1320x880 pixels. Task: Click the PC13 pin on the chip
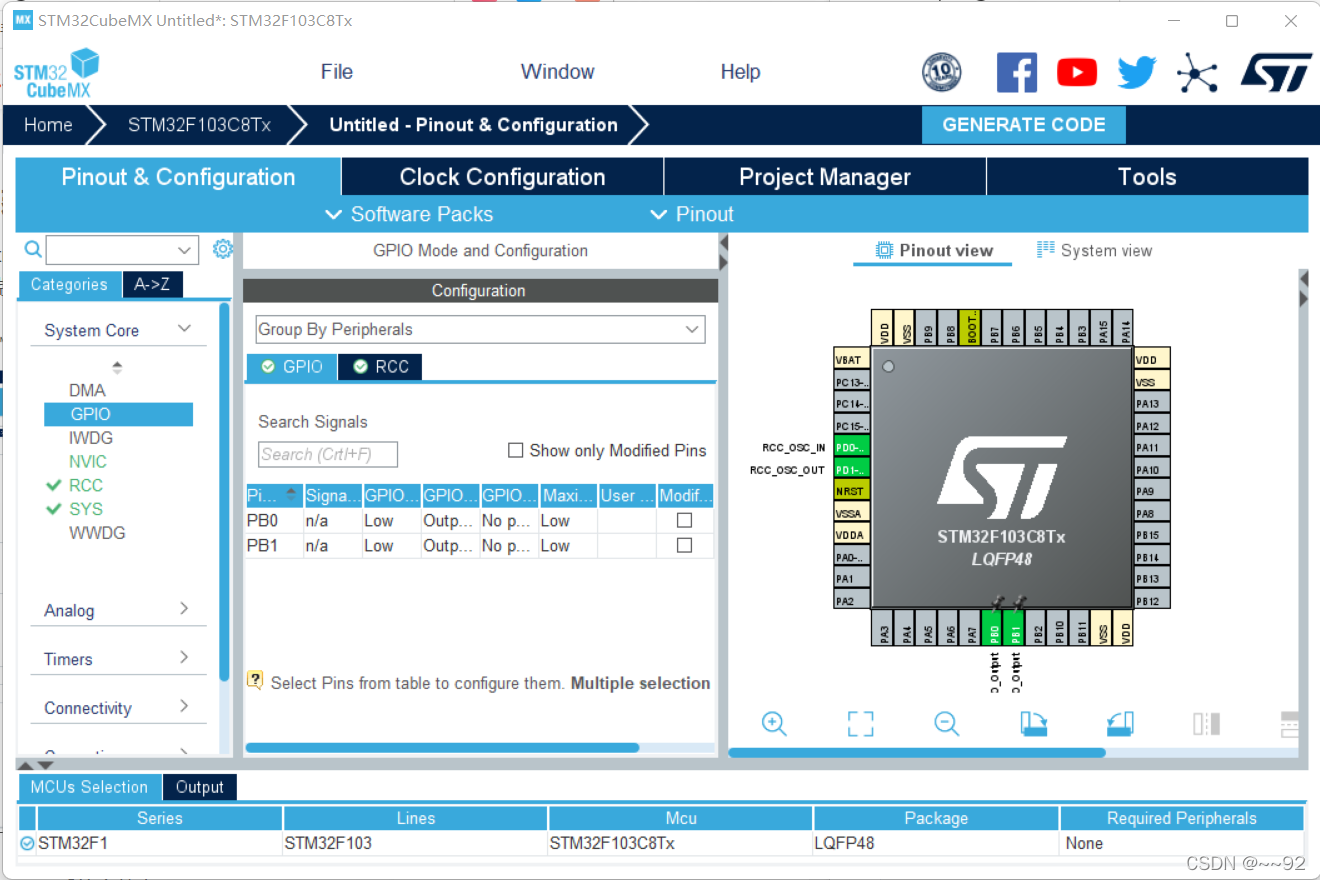pyautogui.click(x=852, y=382)
